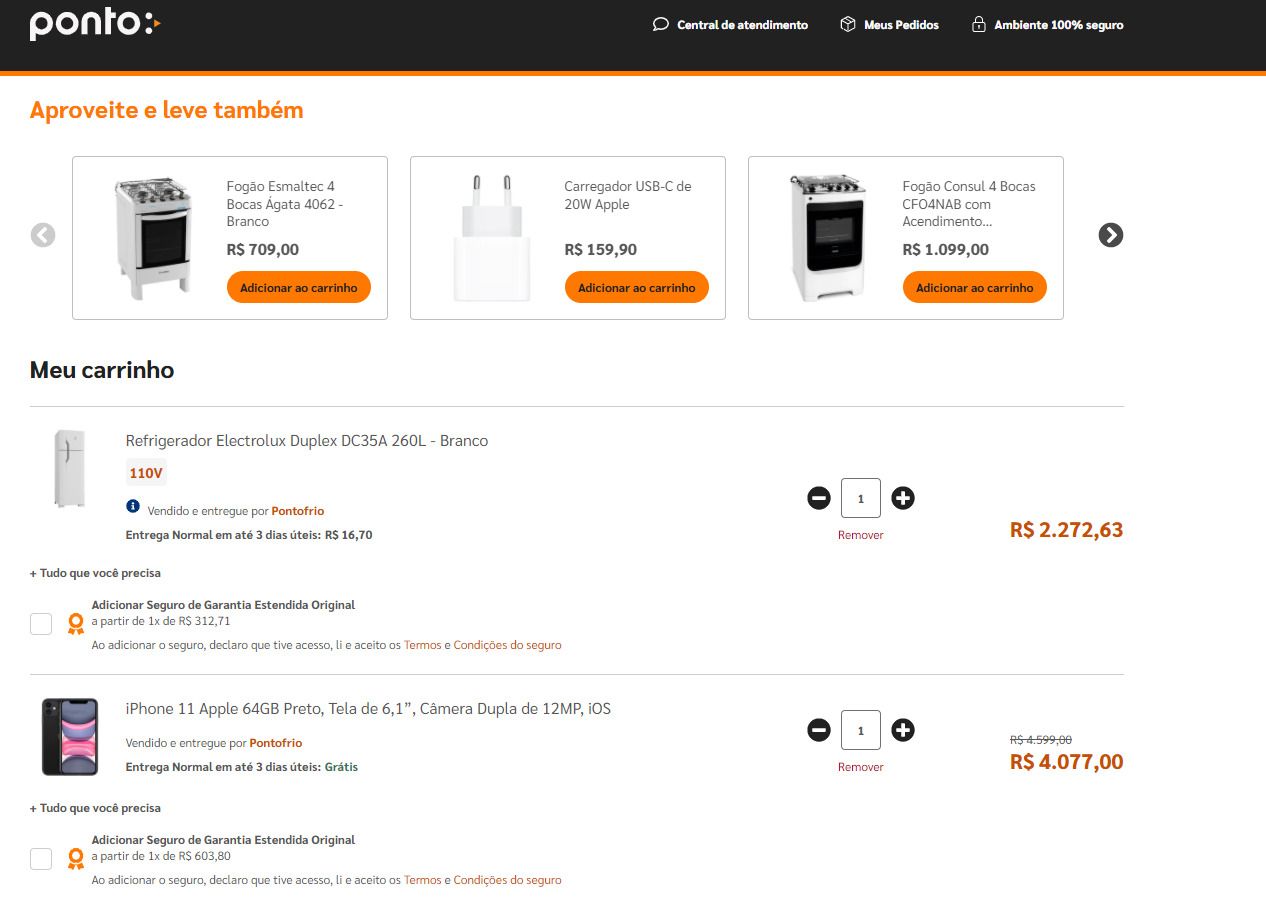Open Meus Pedidos

[889, 25]
